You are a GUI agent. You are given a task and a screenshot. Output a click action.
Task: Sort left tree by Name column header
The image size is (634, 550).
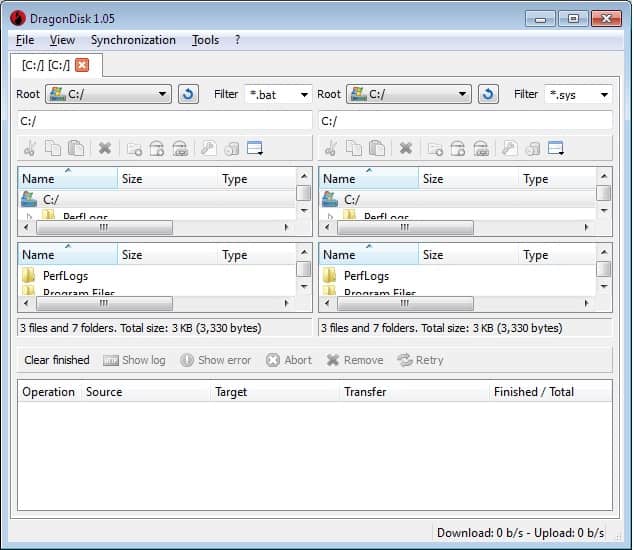click(x=68, y=179)
